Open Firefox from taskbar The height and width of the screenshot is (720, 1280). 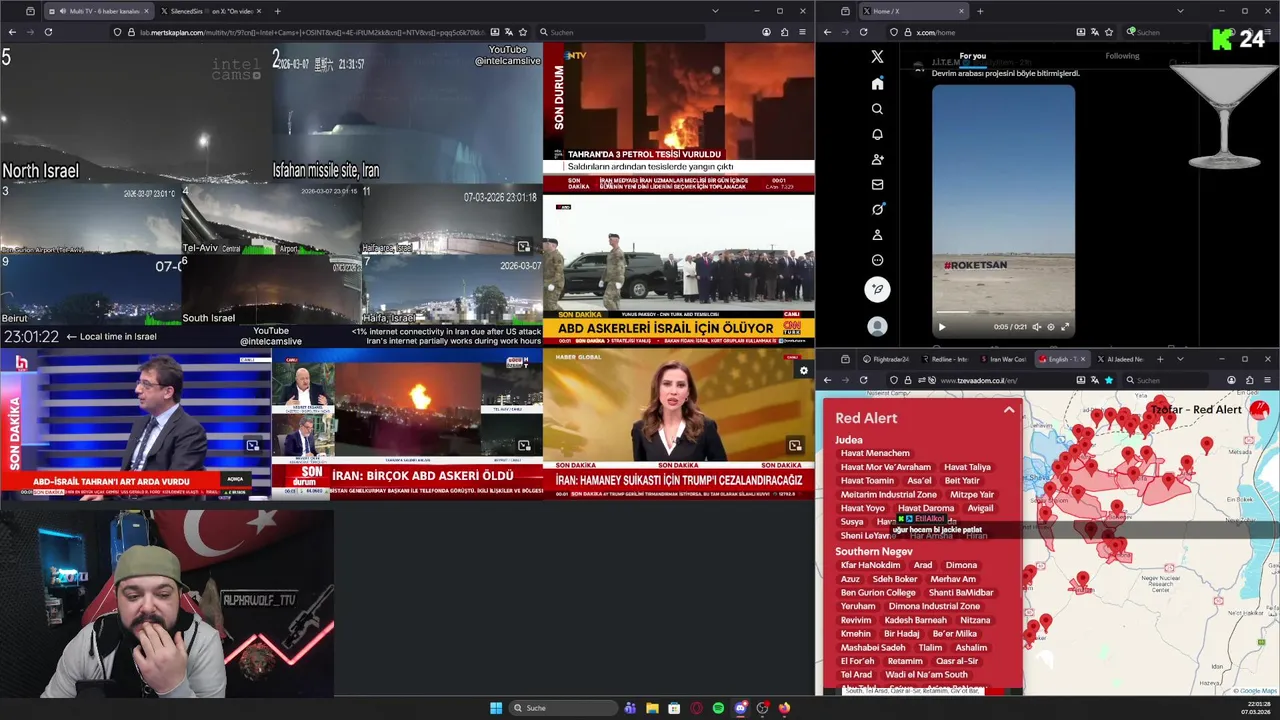[784, 708]
